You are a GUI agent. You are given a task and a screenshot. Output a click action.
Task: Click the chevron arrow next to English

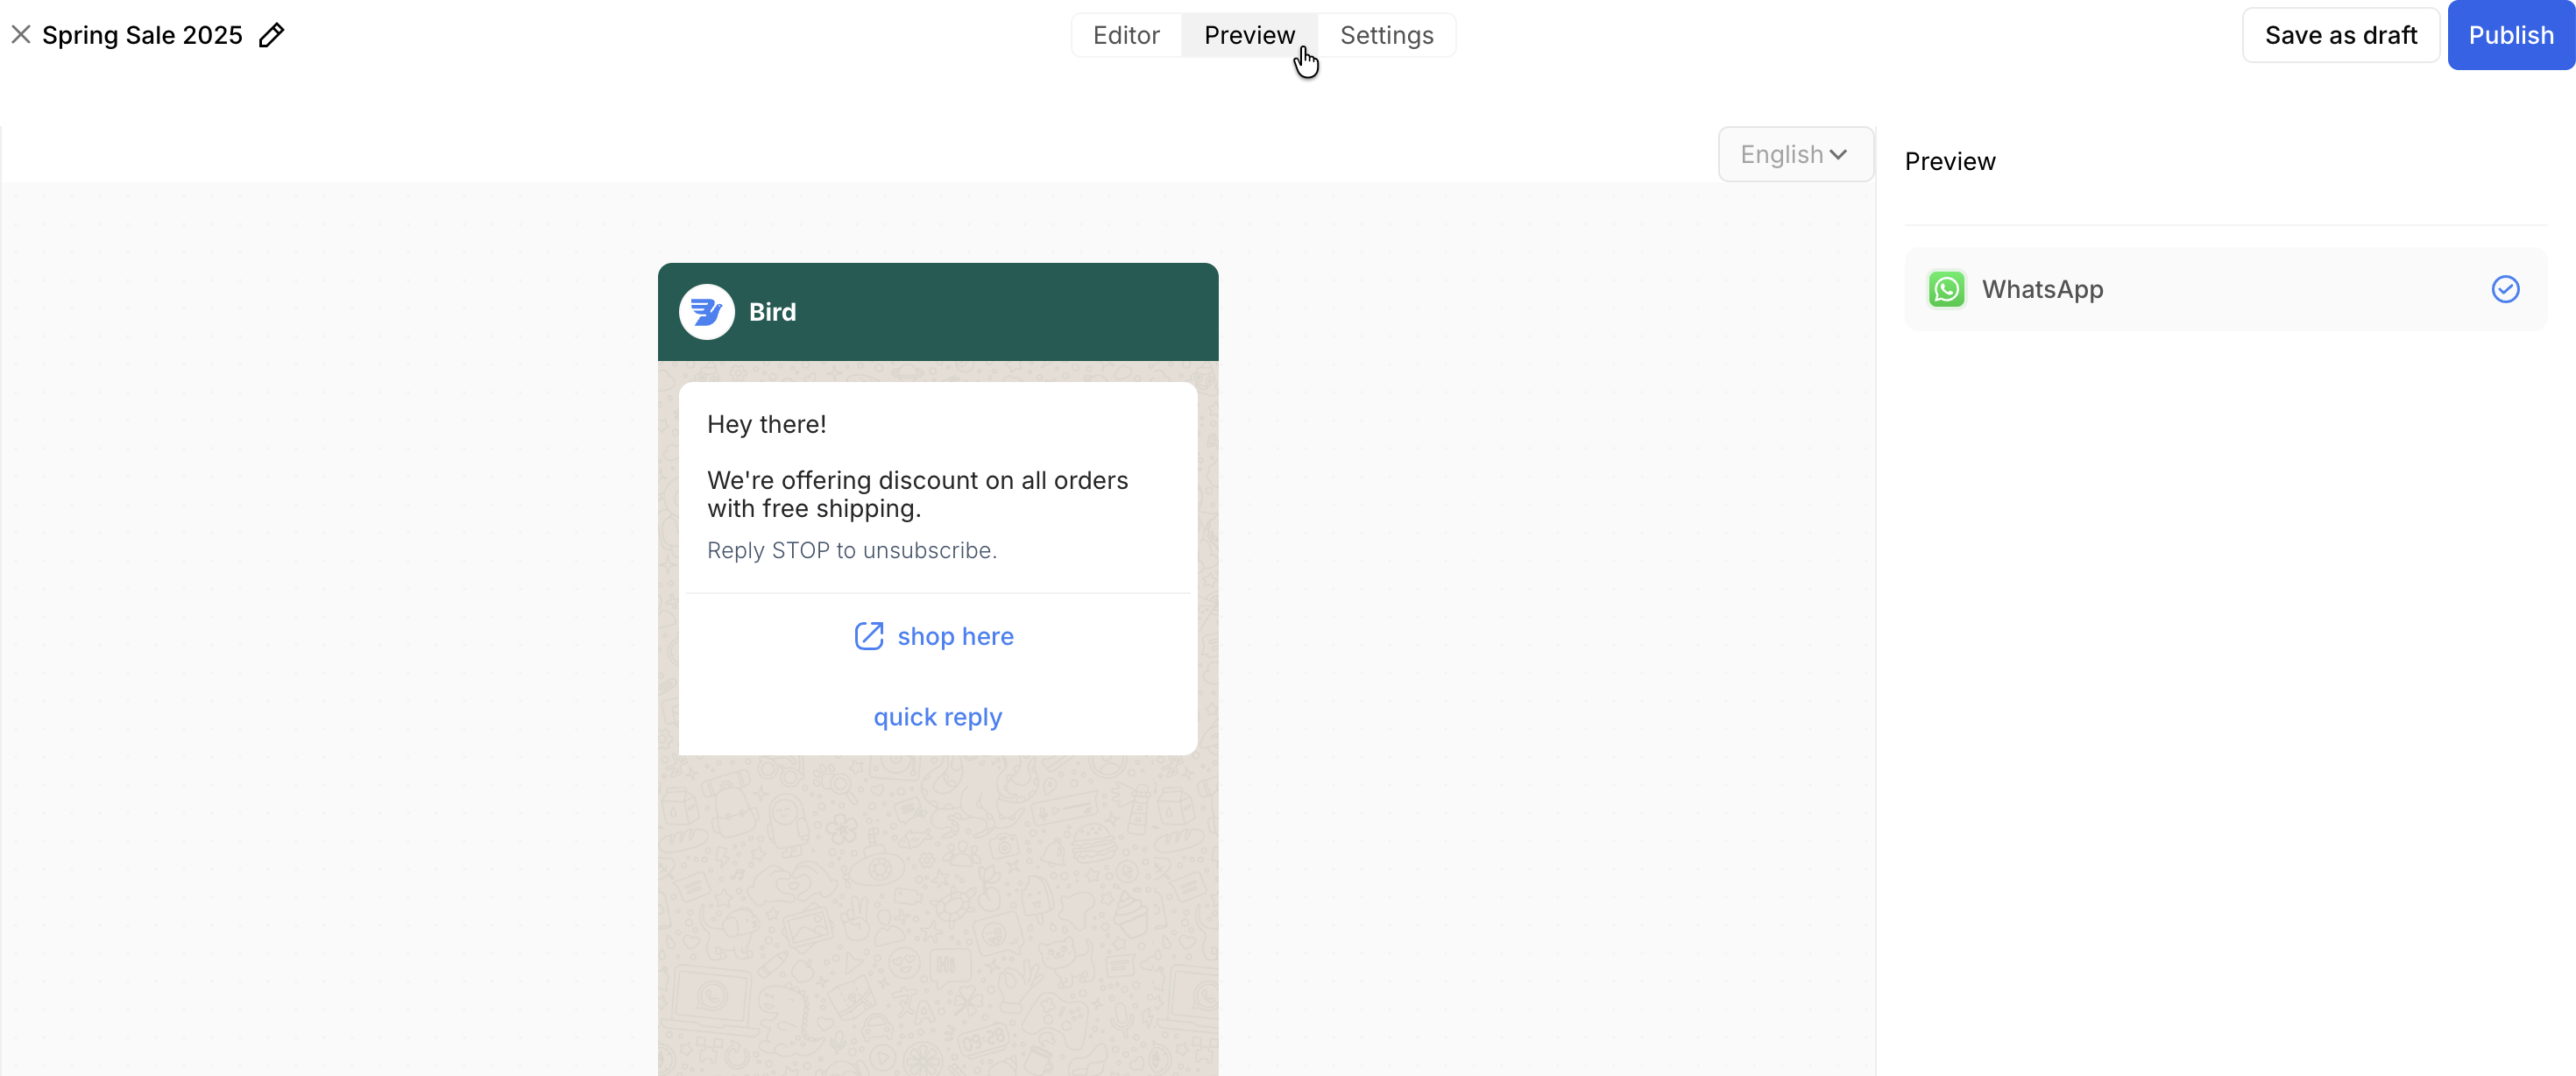click(1838, 154)
